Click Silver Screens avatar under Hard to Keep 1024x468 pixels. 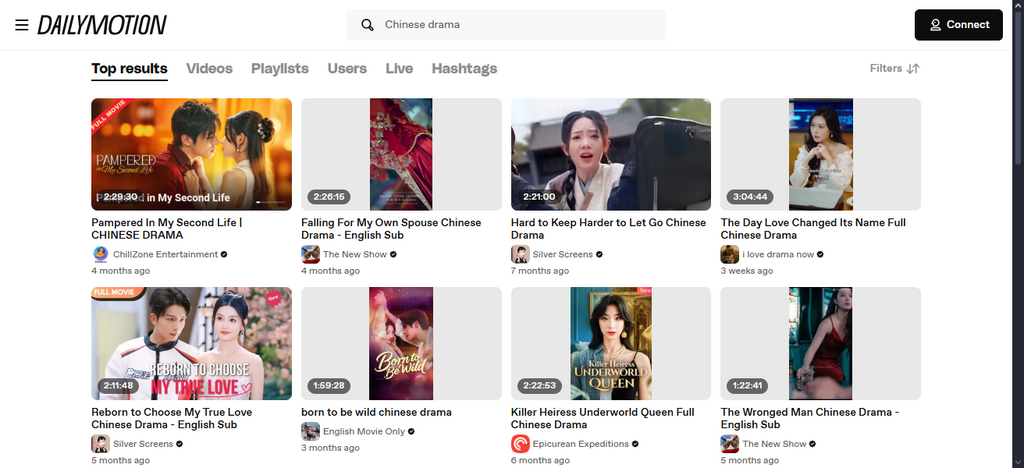coord(520,254)
